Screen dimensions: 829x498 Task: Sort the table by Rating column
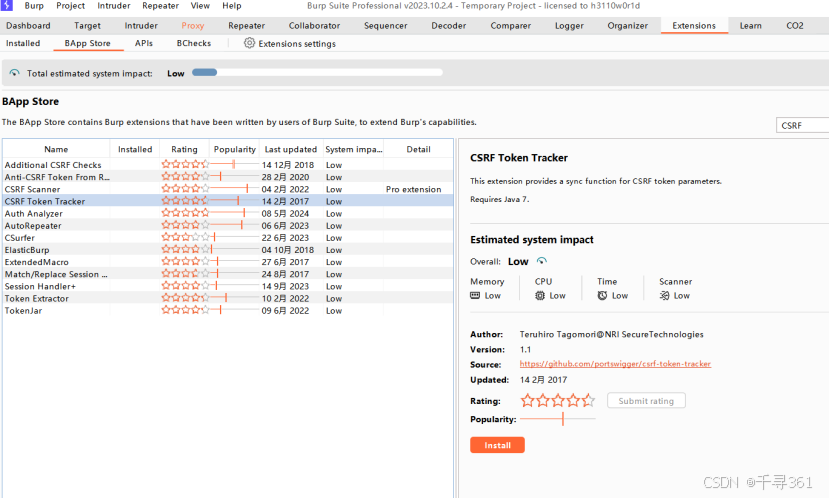(184, 149)
